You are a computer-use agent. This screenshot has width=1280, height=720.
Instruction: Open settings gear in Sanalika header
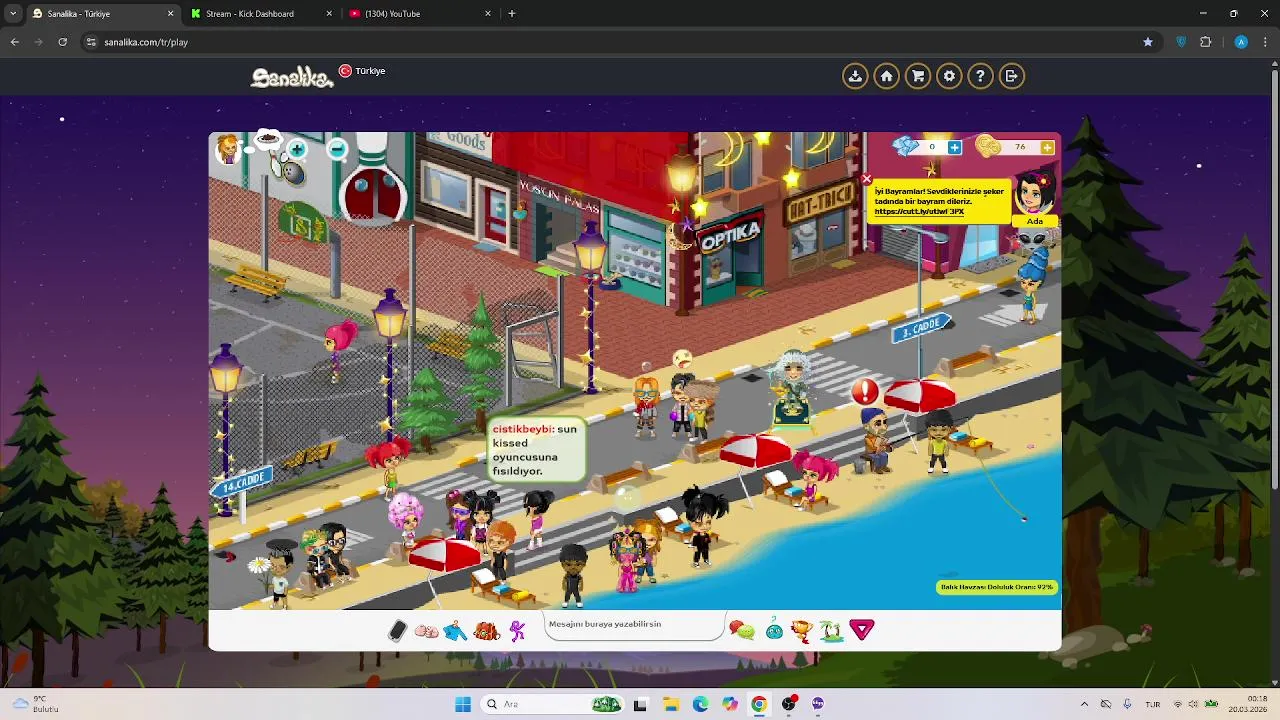coord(949,76)
